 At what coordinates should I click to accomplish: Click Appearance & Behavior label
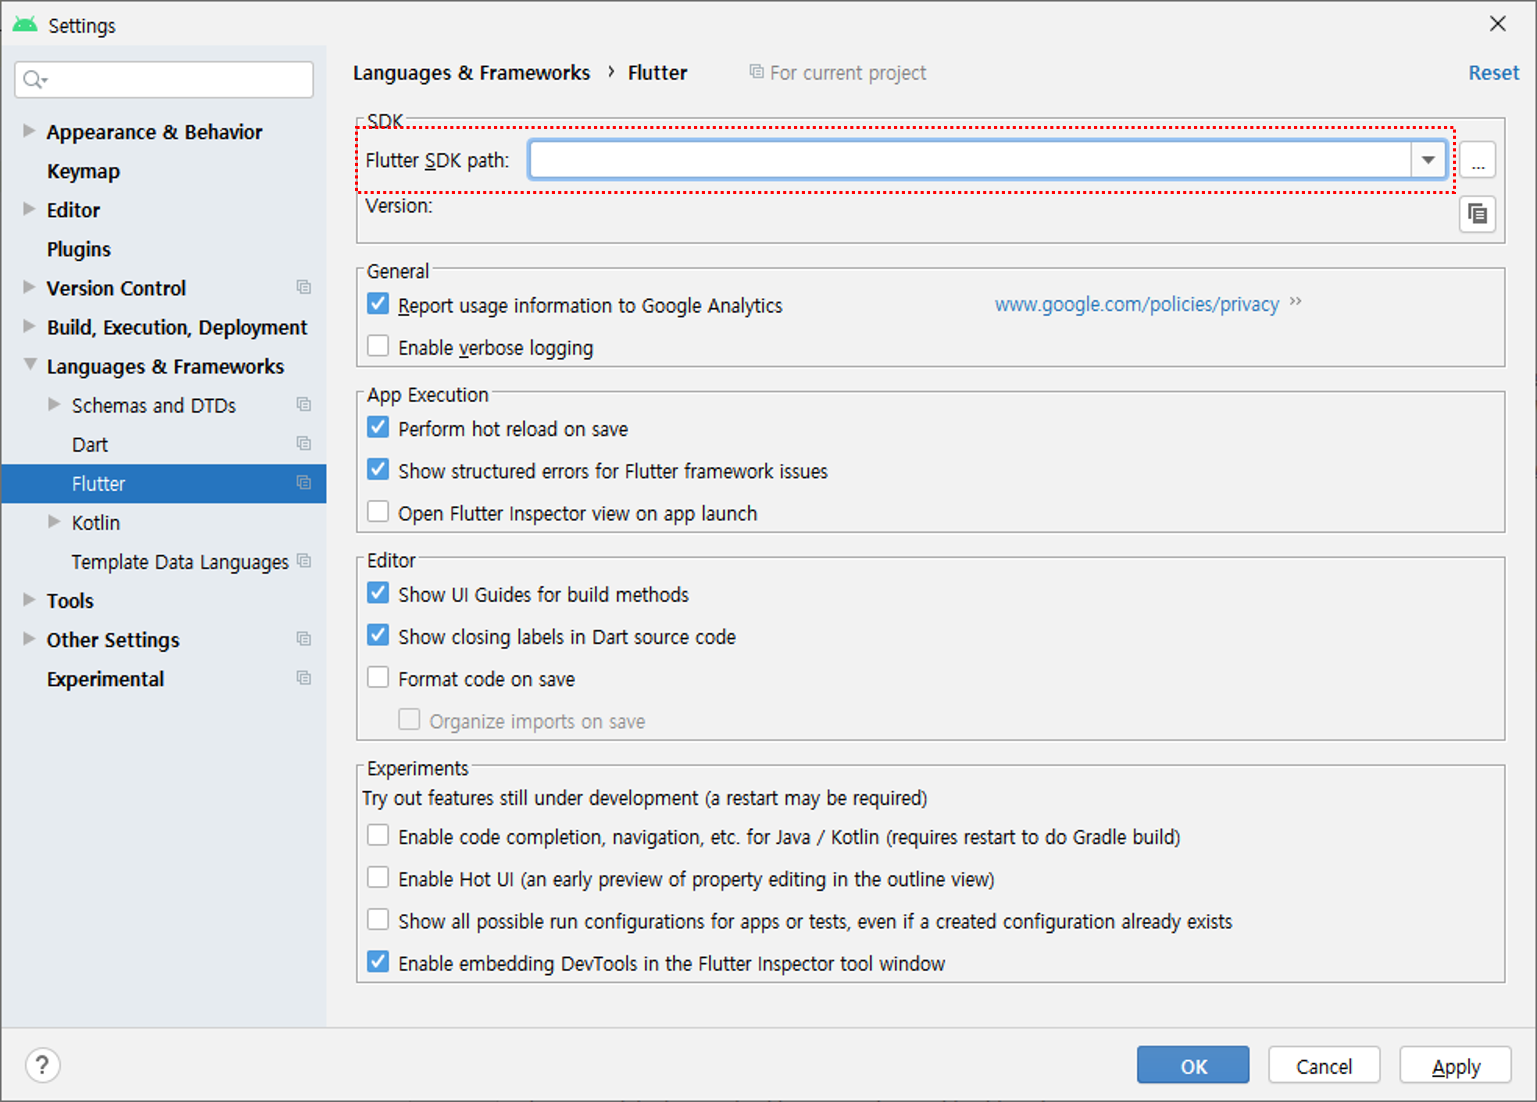click(154, 132)
